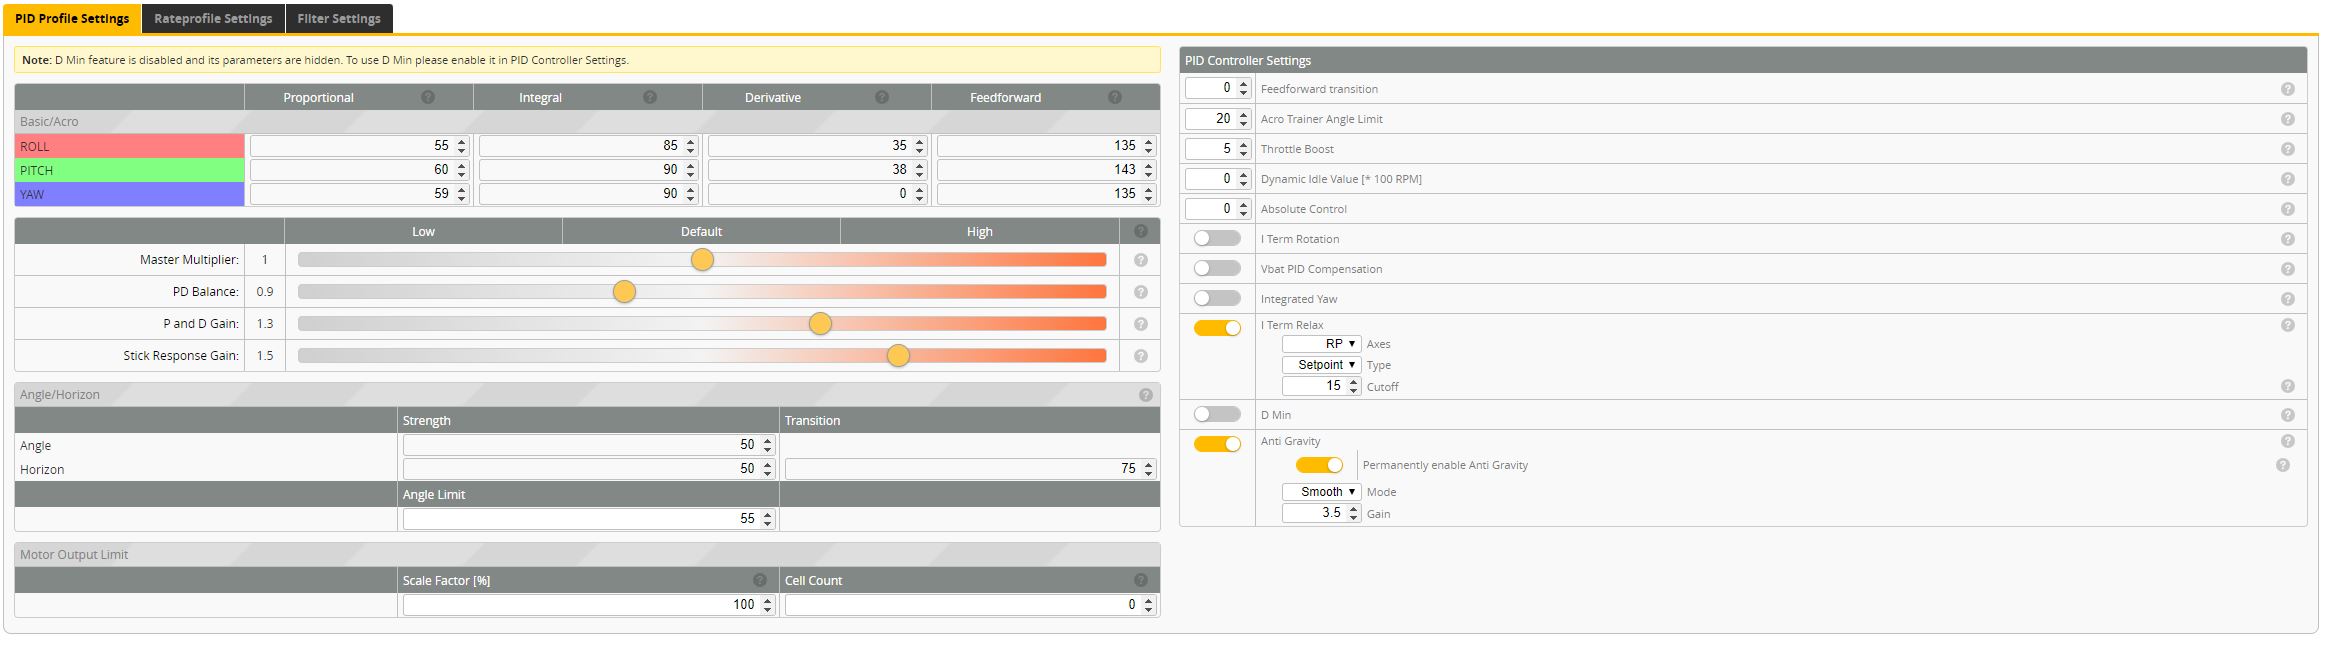Expand the Anti Gravity Smooth mode dropdown

pos(1321,492)
